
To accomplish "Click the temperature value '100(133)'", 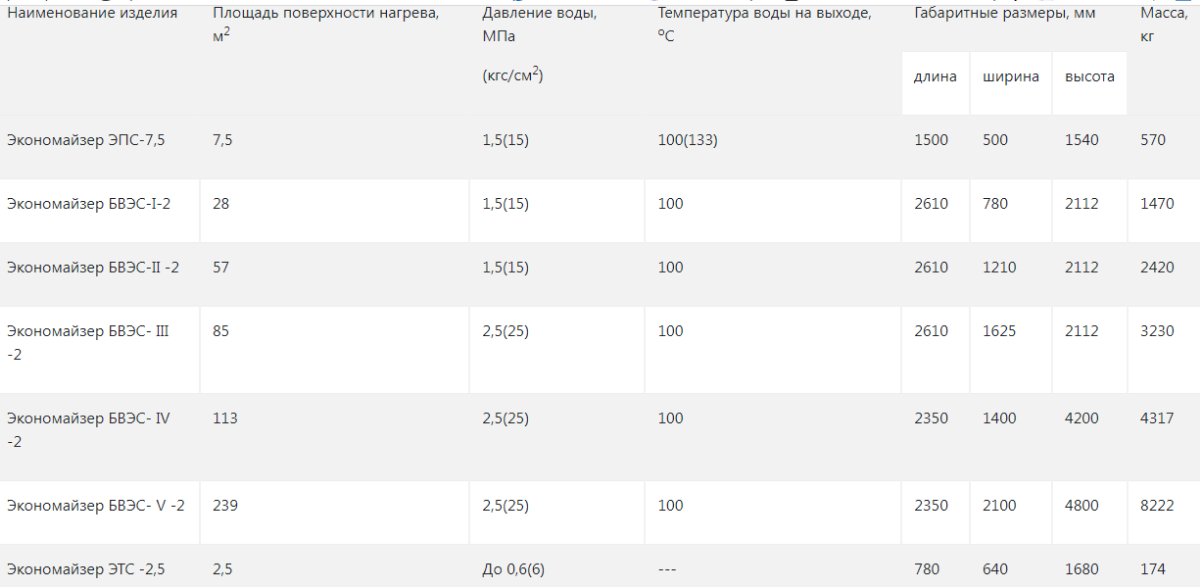I will [x=688, y=141].
